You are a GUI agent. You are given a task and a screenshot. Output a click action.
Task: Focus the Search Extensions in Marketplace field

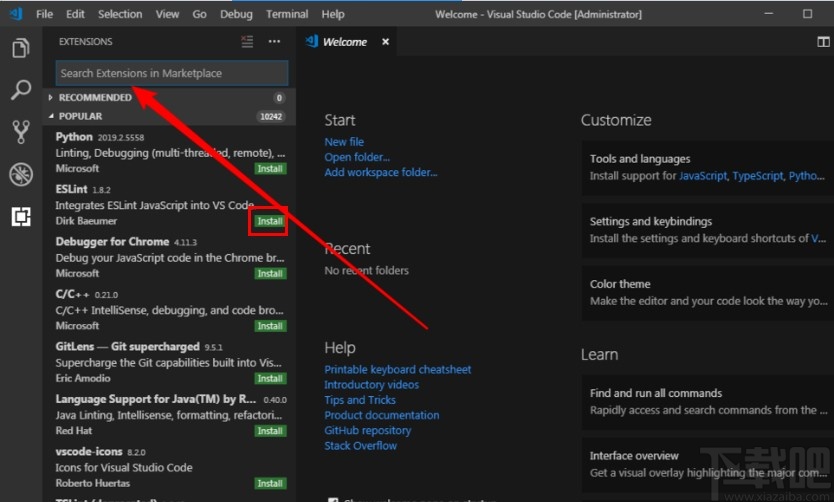pos(172,73)
